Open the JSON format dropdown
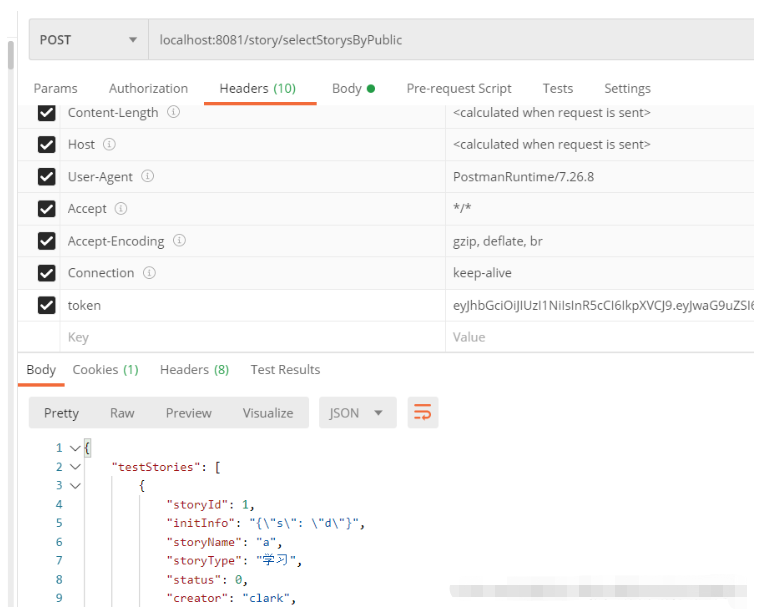Image resolution: width=766 pixels, height=610 pixels. (x=357, y=413)
